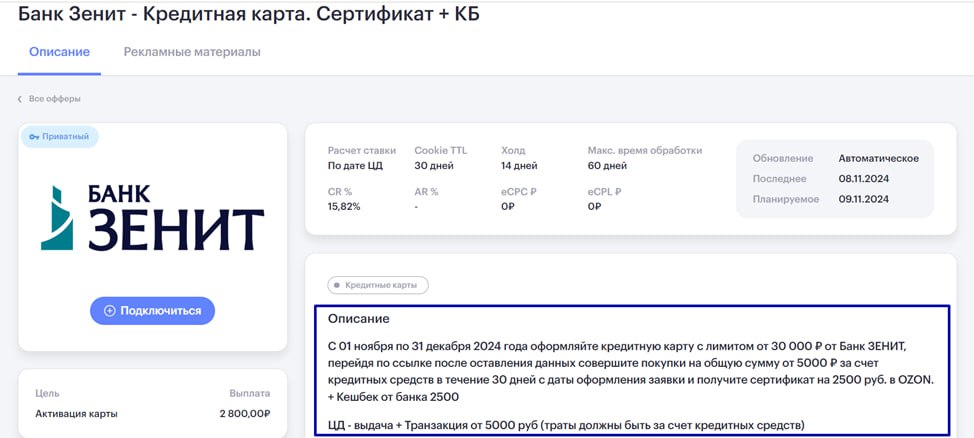Click the Cookie TTL value 30 дней
Screen dimensions: 974x438
click(x=434, y=166)
